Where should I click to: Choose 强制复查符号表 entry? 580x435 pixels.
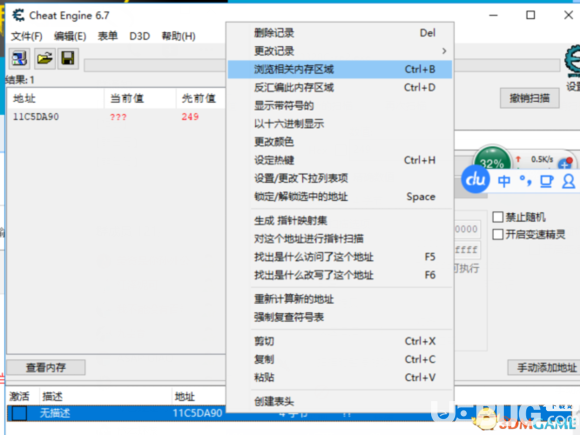pos(340,317)
